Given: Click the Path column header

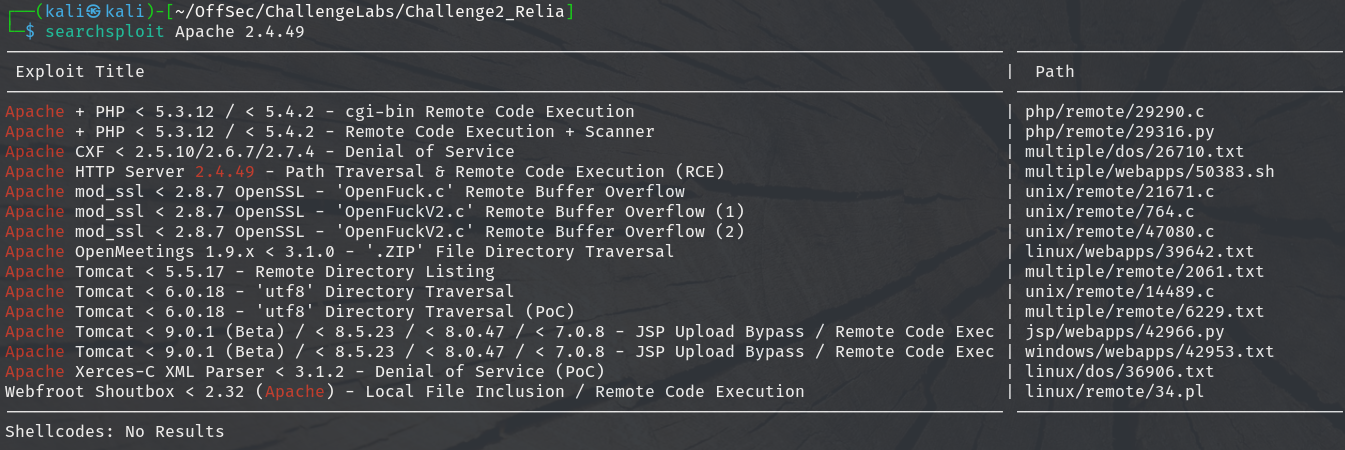Looking at the screenshot, I should click(1055, 72).
